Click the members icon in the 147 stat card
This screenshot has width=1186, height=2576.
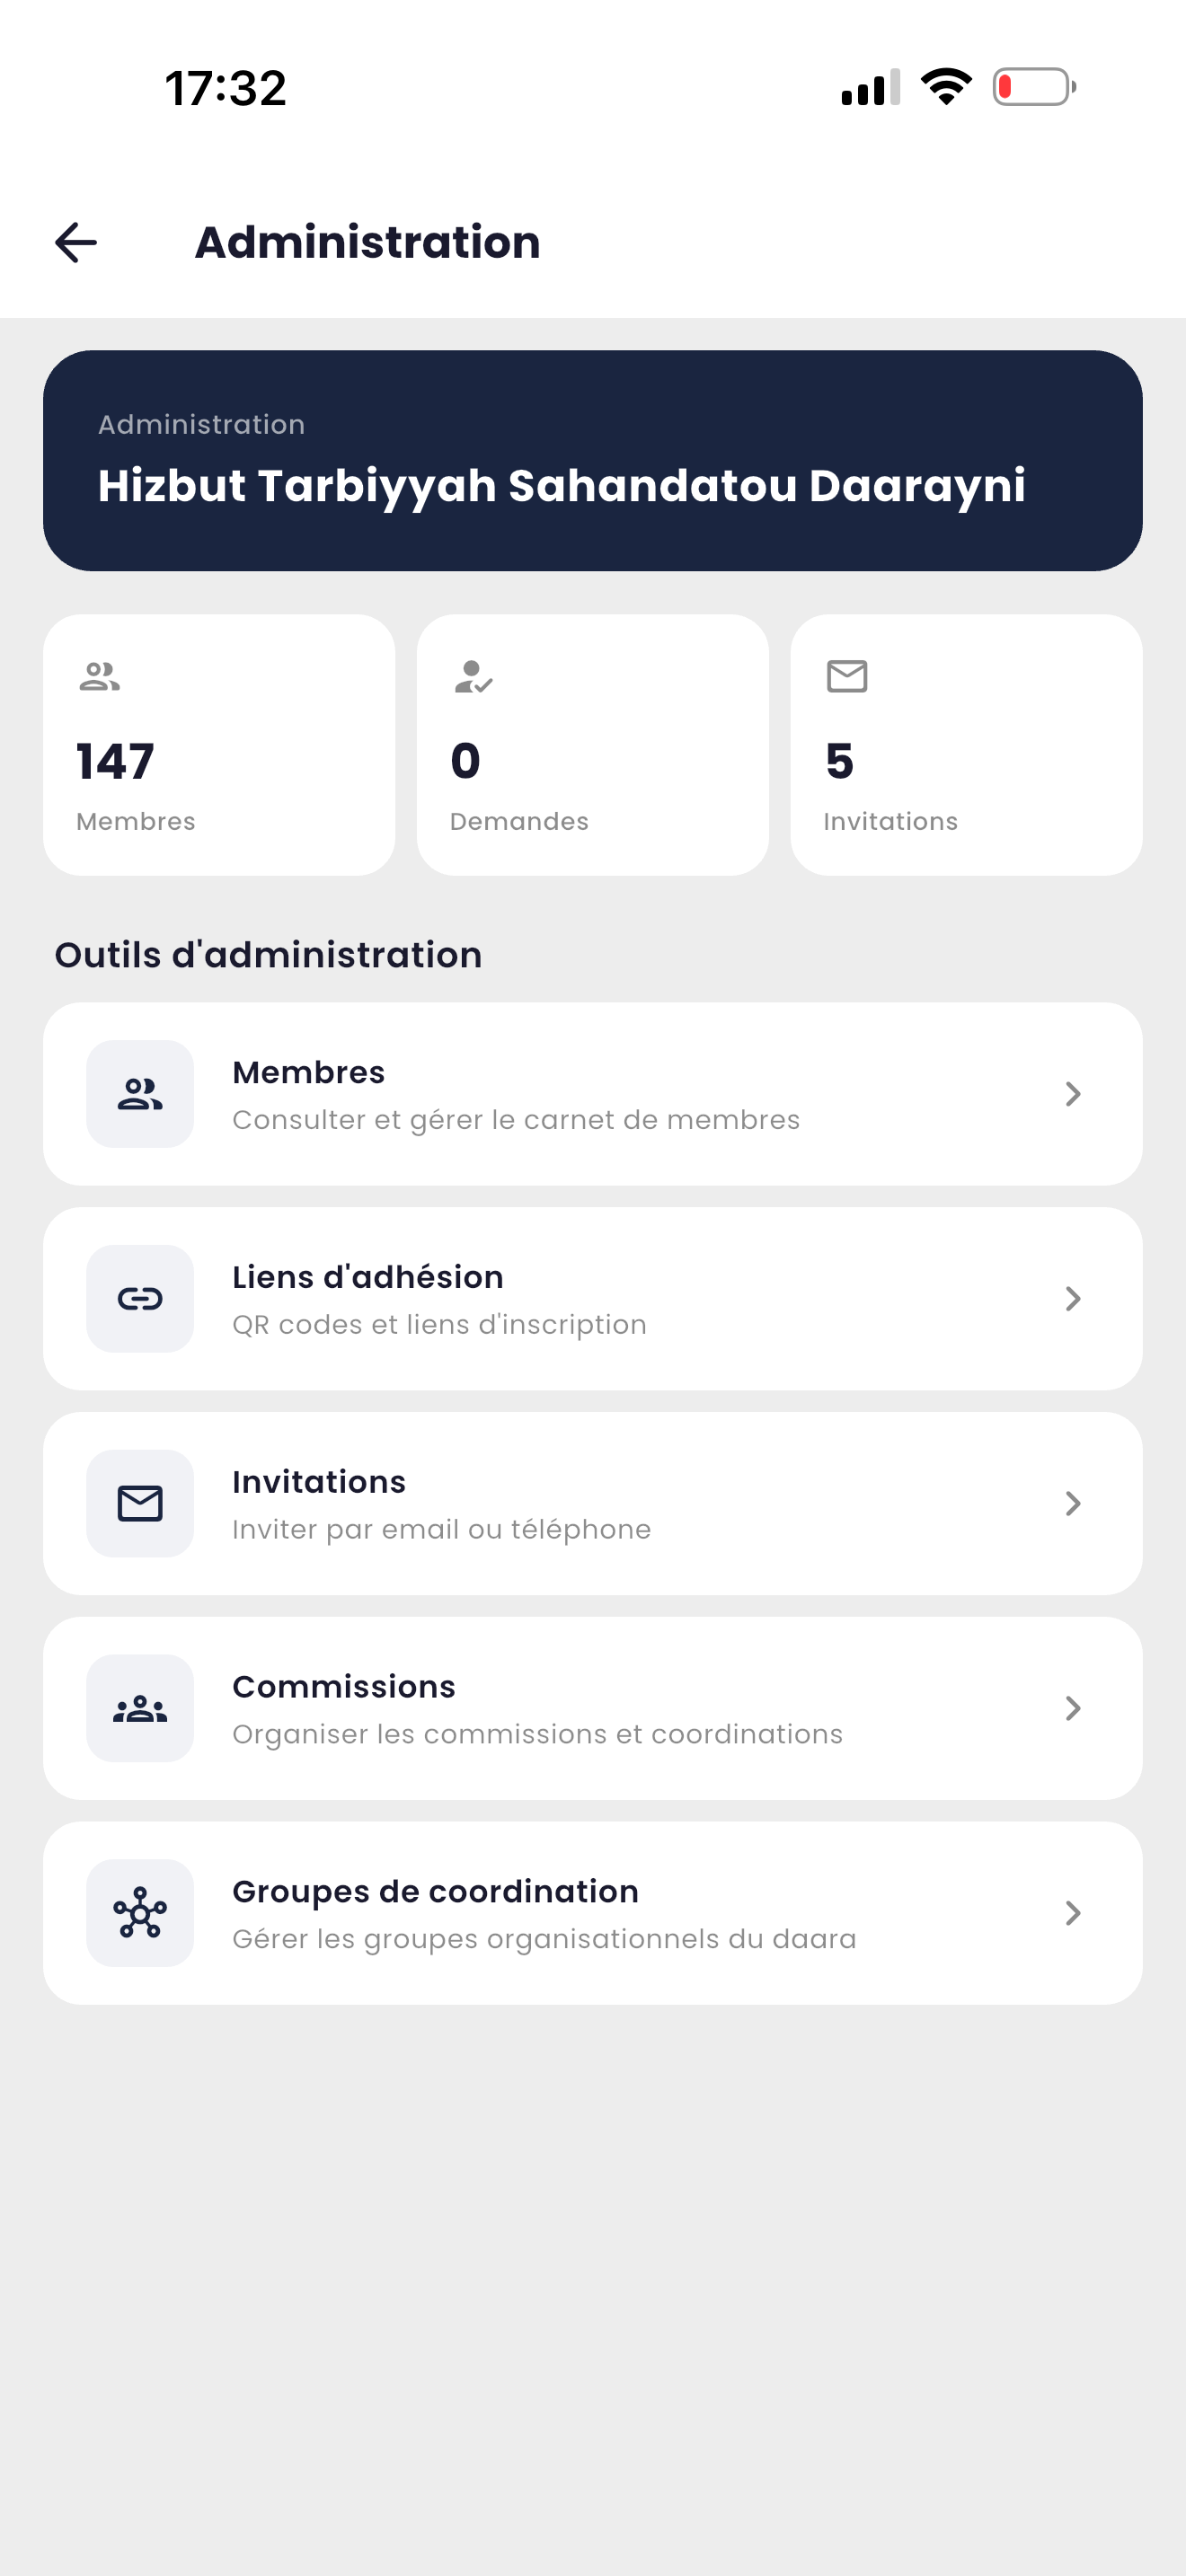point(99,677)
